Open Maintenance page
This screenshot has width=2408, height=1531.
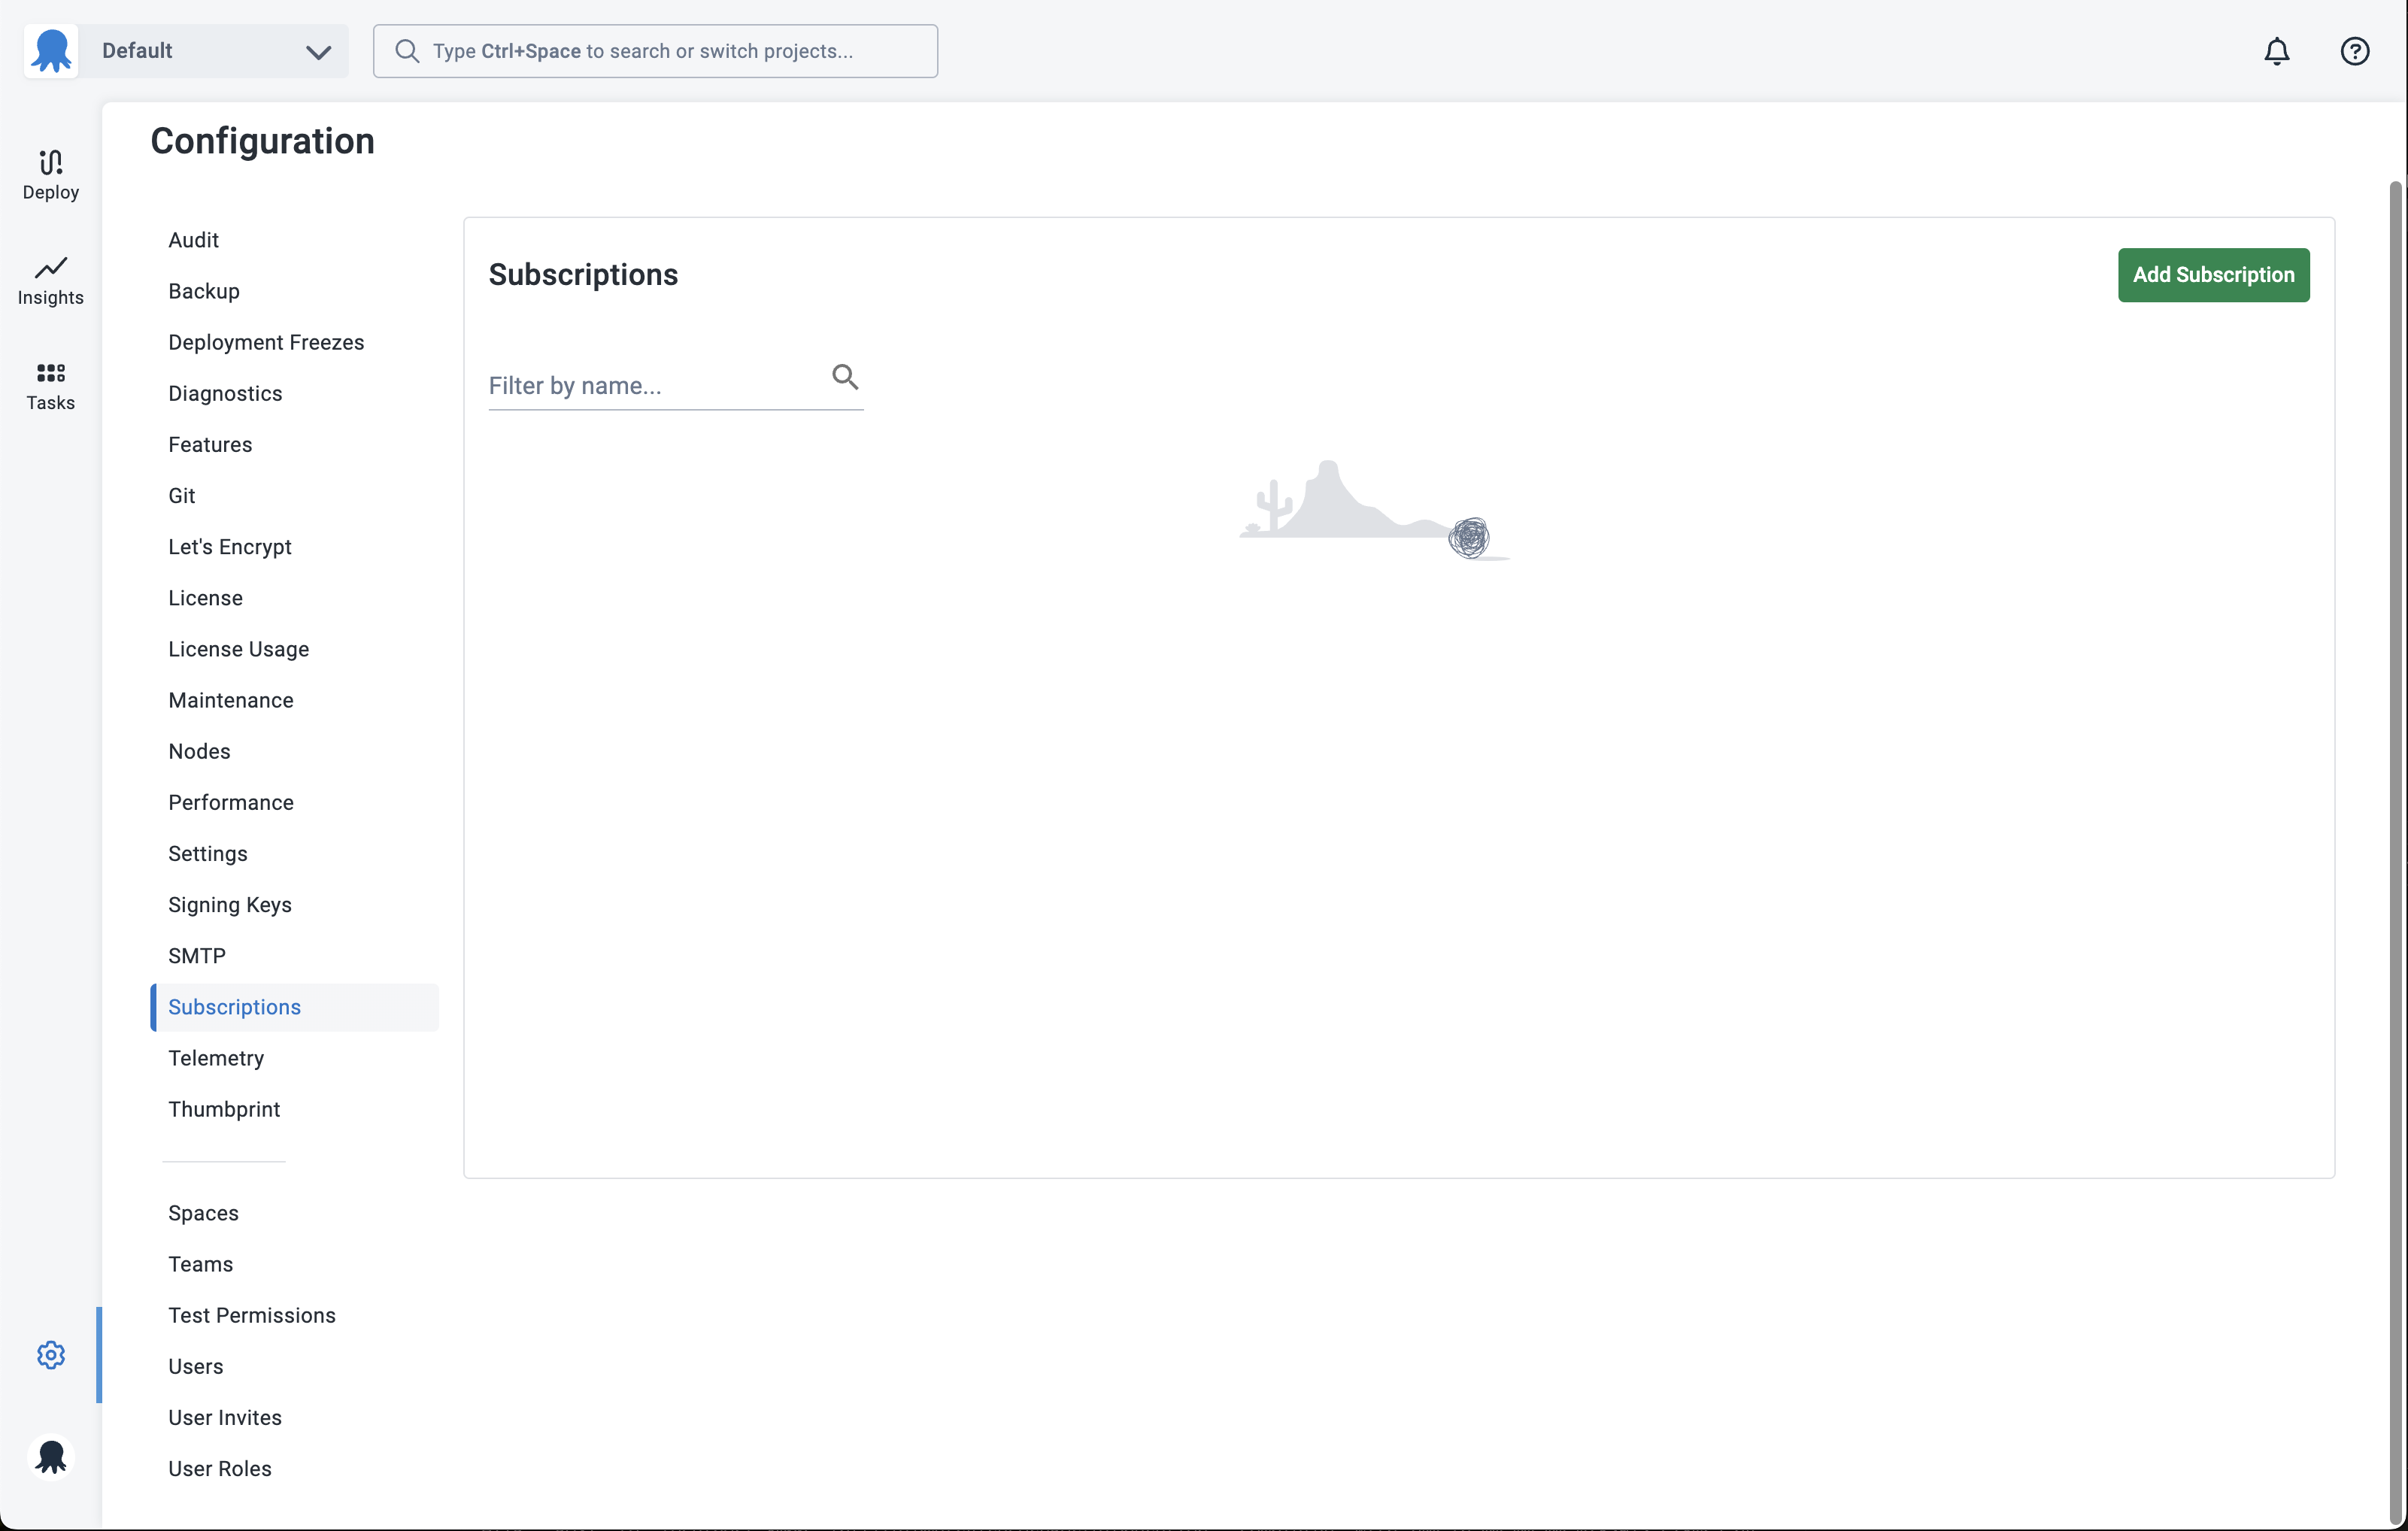pyautogui.click(x=231, y=700)
